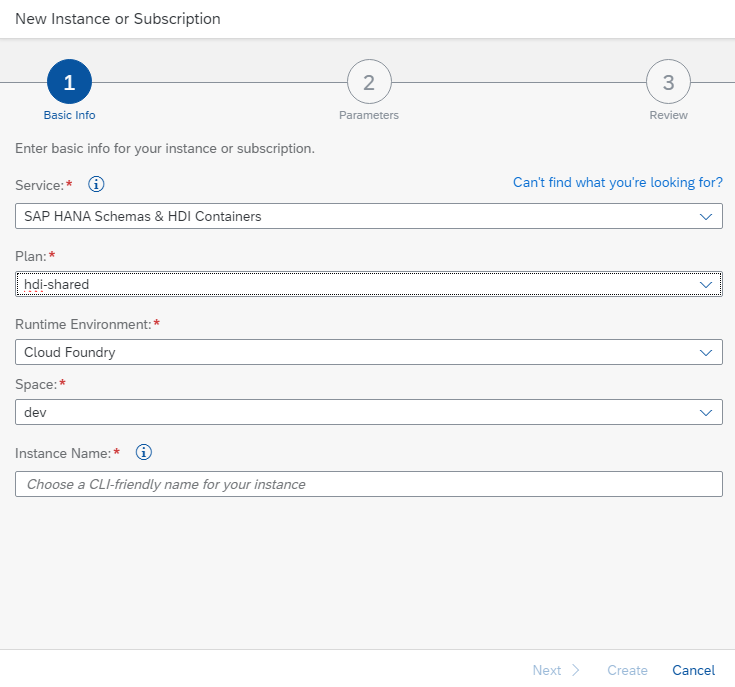Click the SAP HANA Schemas & HDI Containers text
Viewport: 735px width, 687px height.
point(143,216)
